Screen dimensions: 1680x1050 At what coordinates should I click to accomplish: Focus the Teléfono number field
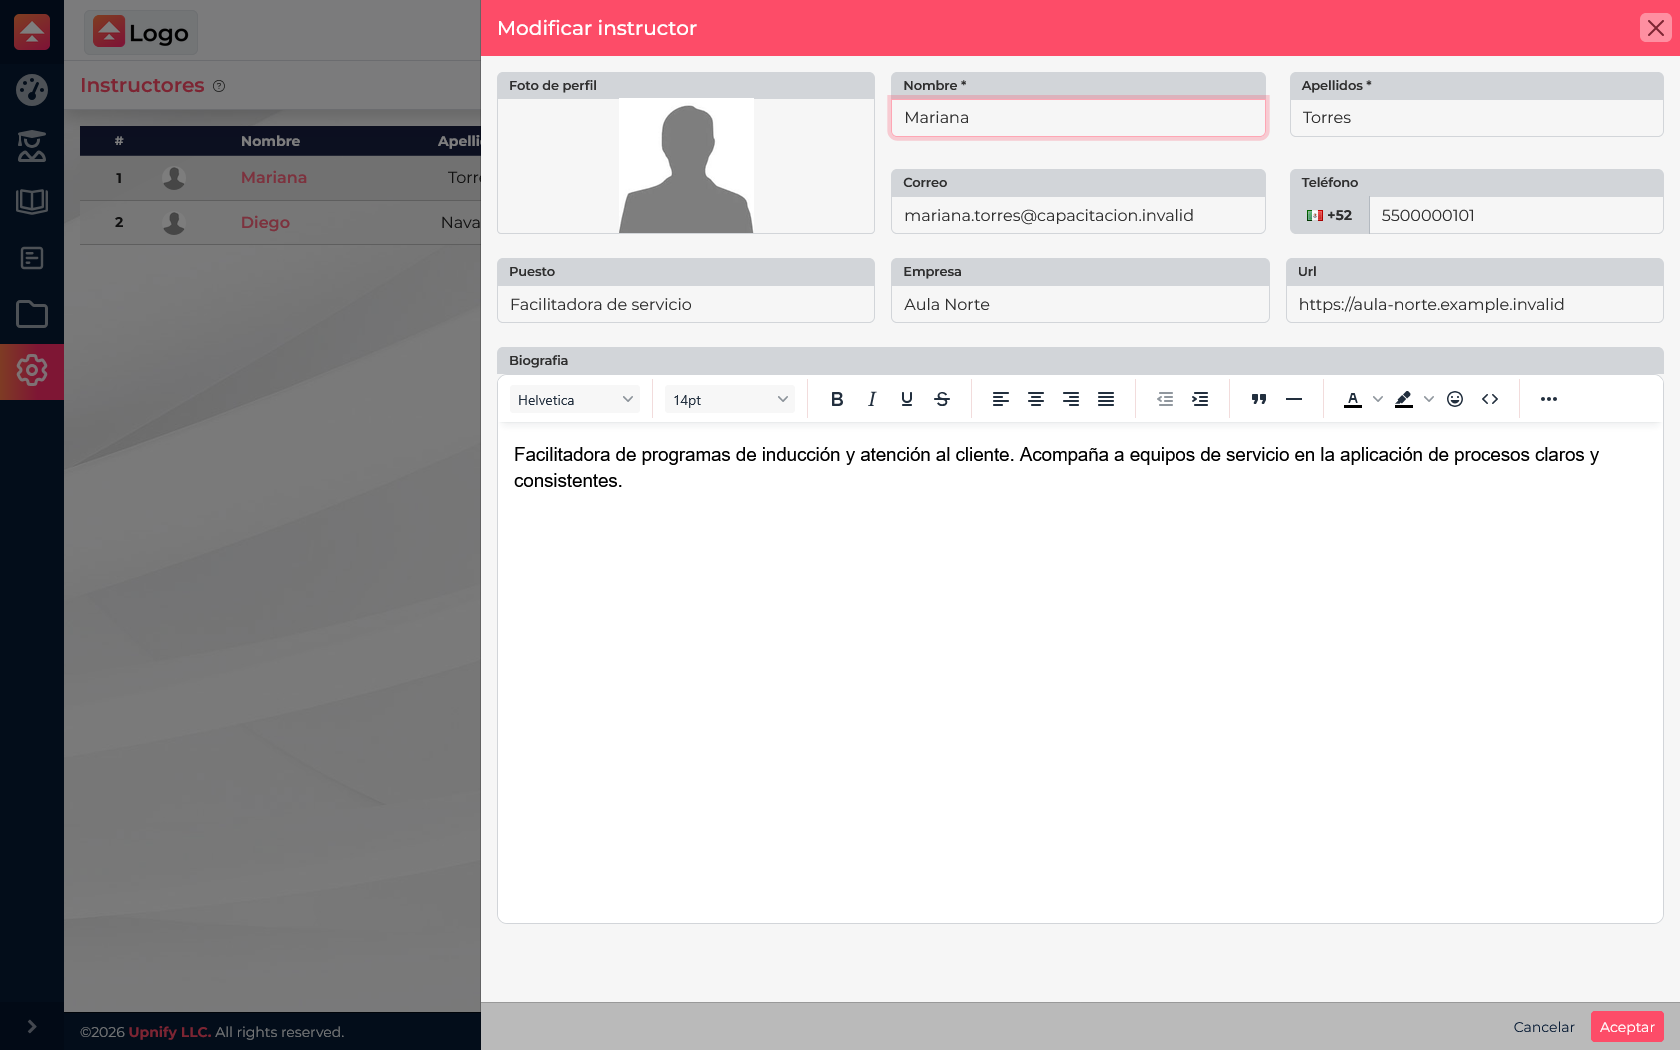click(x=1516, y=215)
